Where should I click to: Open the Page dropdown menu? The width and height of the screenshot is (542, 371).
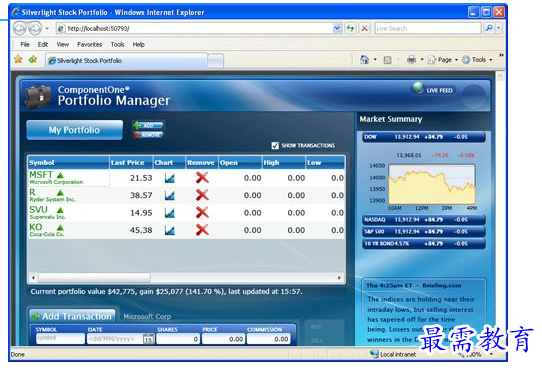pos(443,60)
